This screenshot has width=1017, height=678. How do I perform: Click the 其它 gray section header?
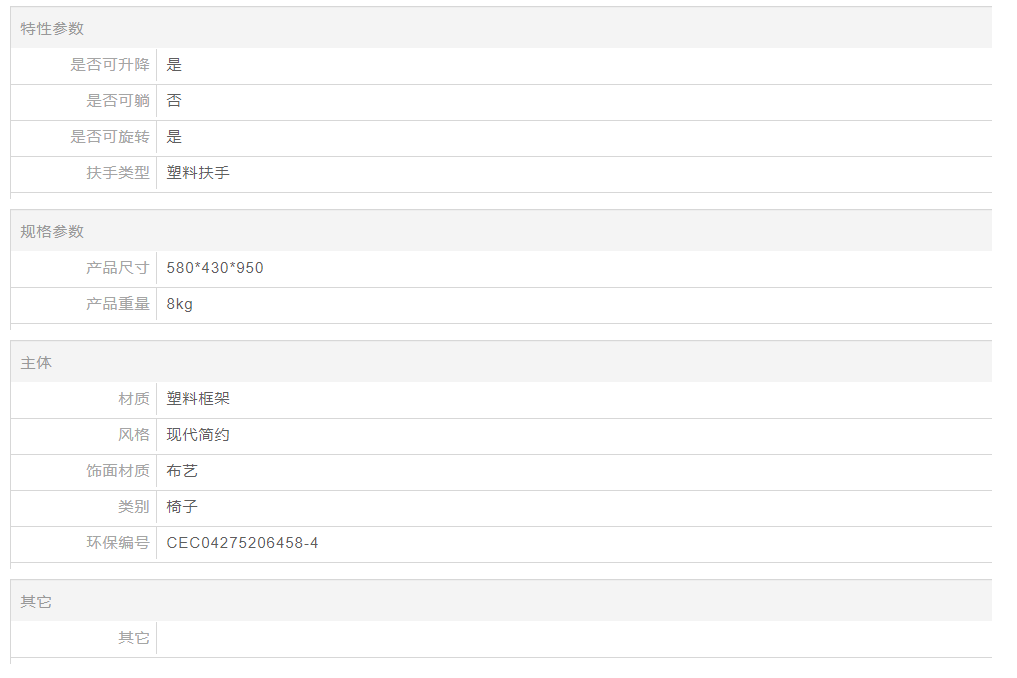pos(37,602)
